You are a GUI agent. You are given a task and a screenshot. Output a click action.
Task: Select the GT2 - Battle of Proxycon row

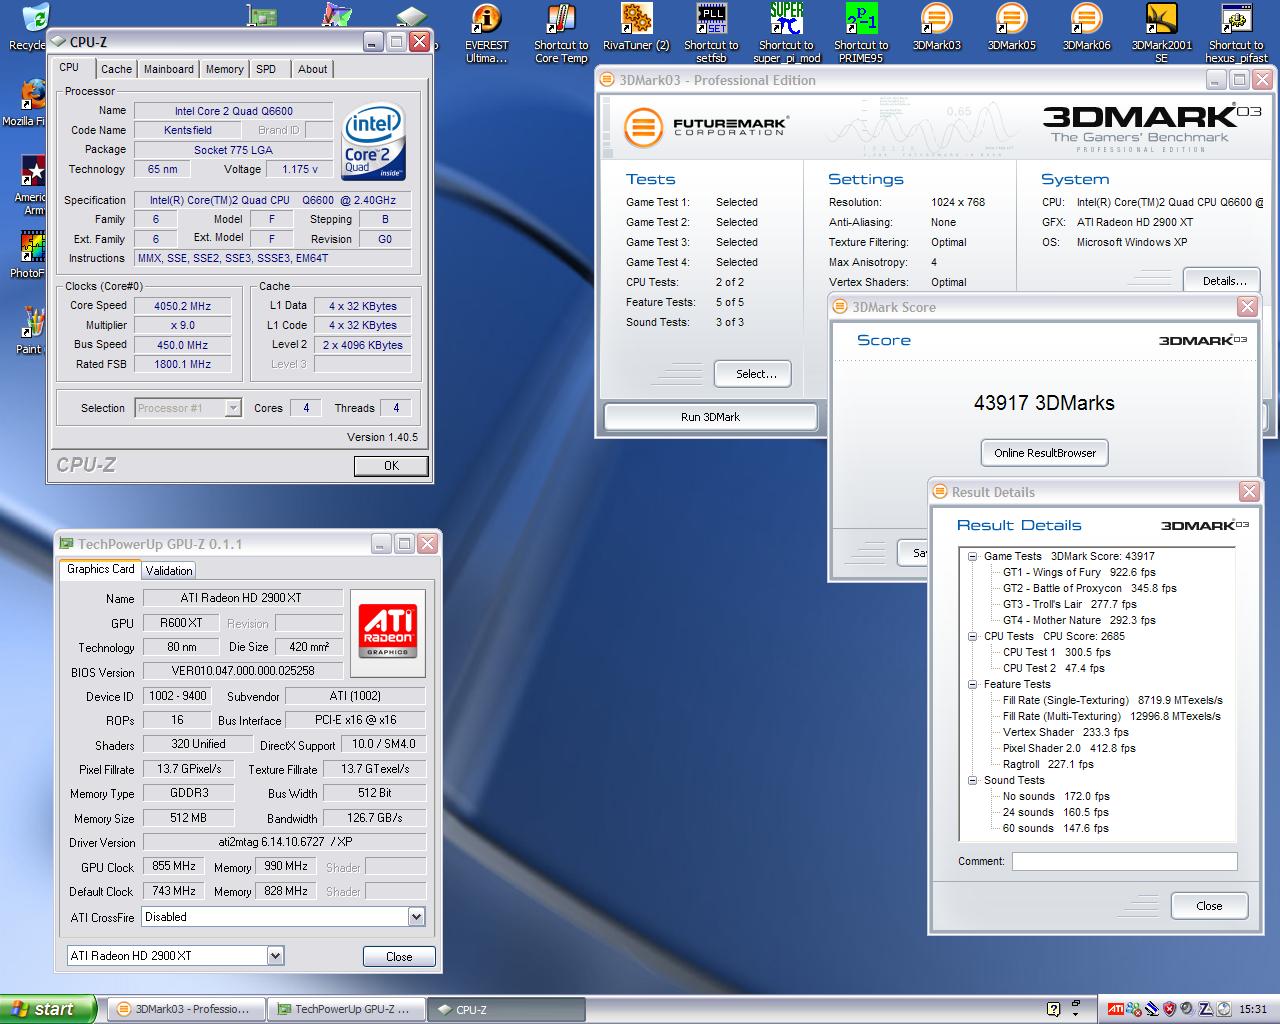[x=1090, y=588]
